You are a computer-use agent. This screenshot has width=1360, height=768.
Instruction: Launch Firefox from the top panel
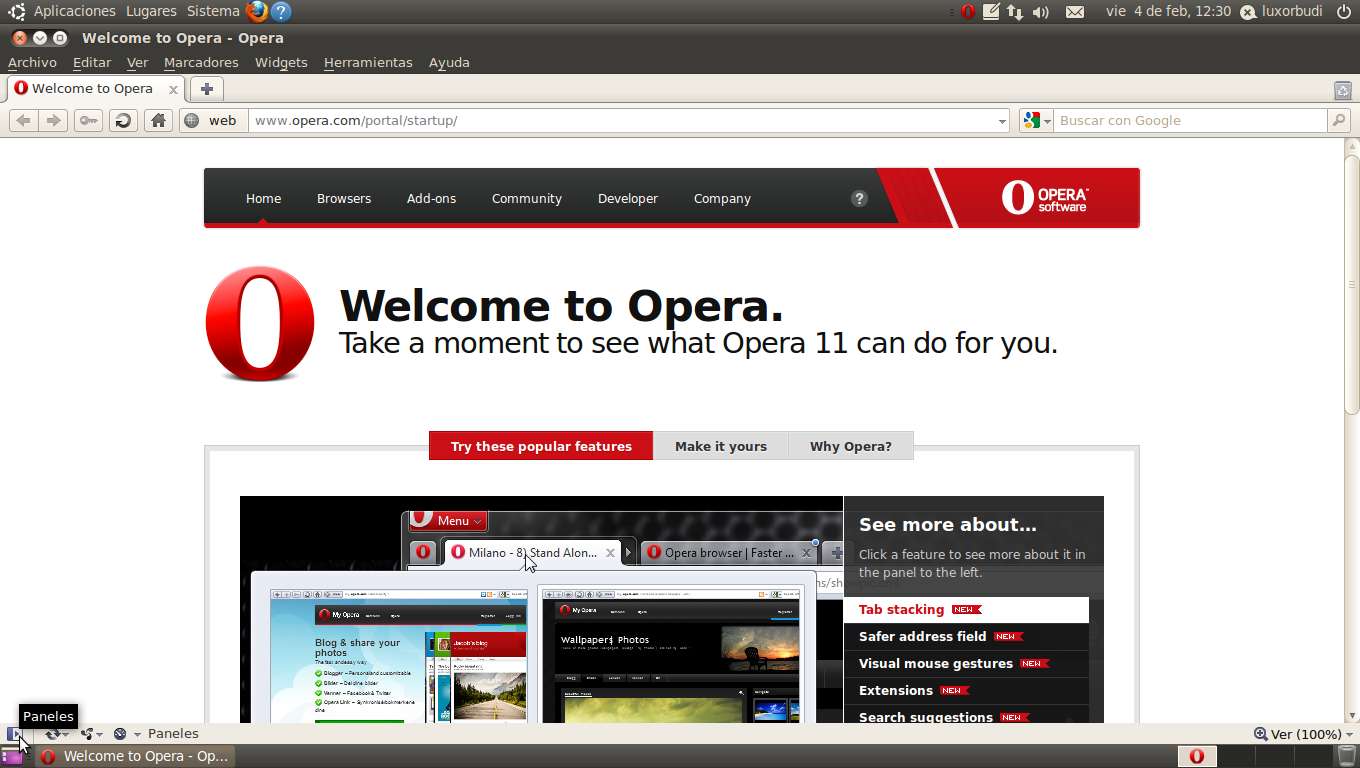[x=257, y=12]
